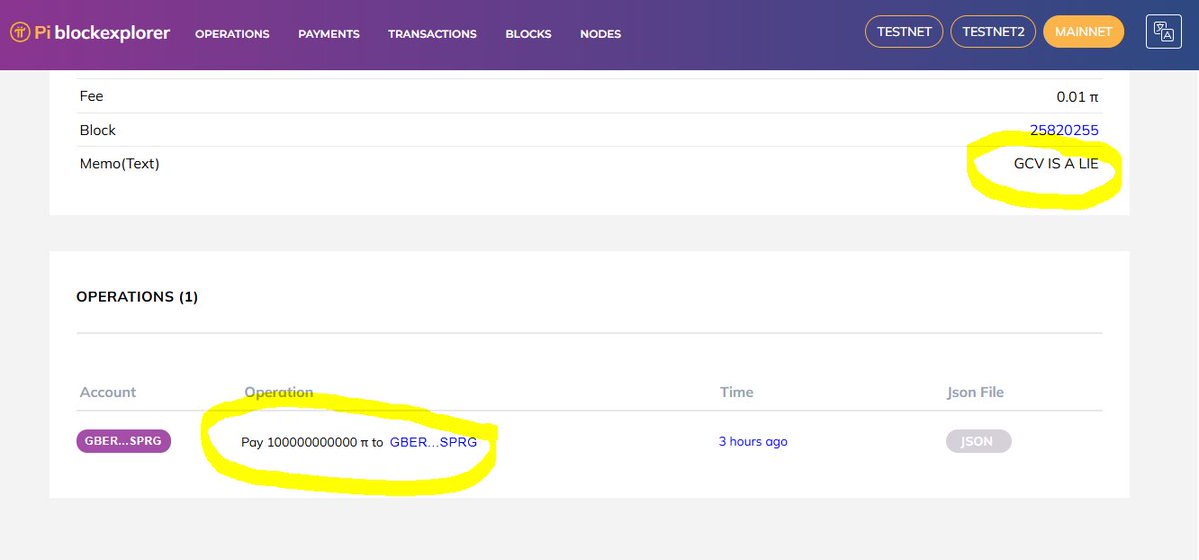1199x560 pixels.
Task: Click the 'Json File' column header
Action: pos(975,392)
